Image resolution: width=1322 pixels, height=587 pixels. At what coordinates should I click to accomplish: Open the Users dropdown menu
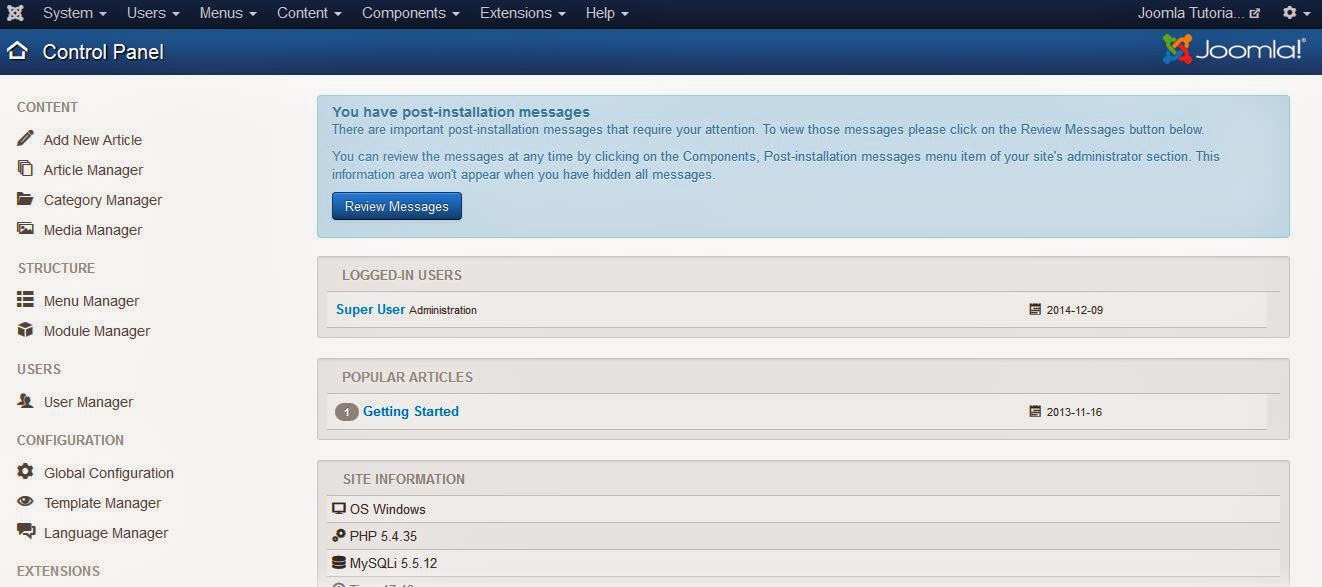click(153, 13)
